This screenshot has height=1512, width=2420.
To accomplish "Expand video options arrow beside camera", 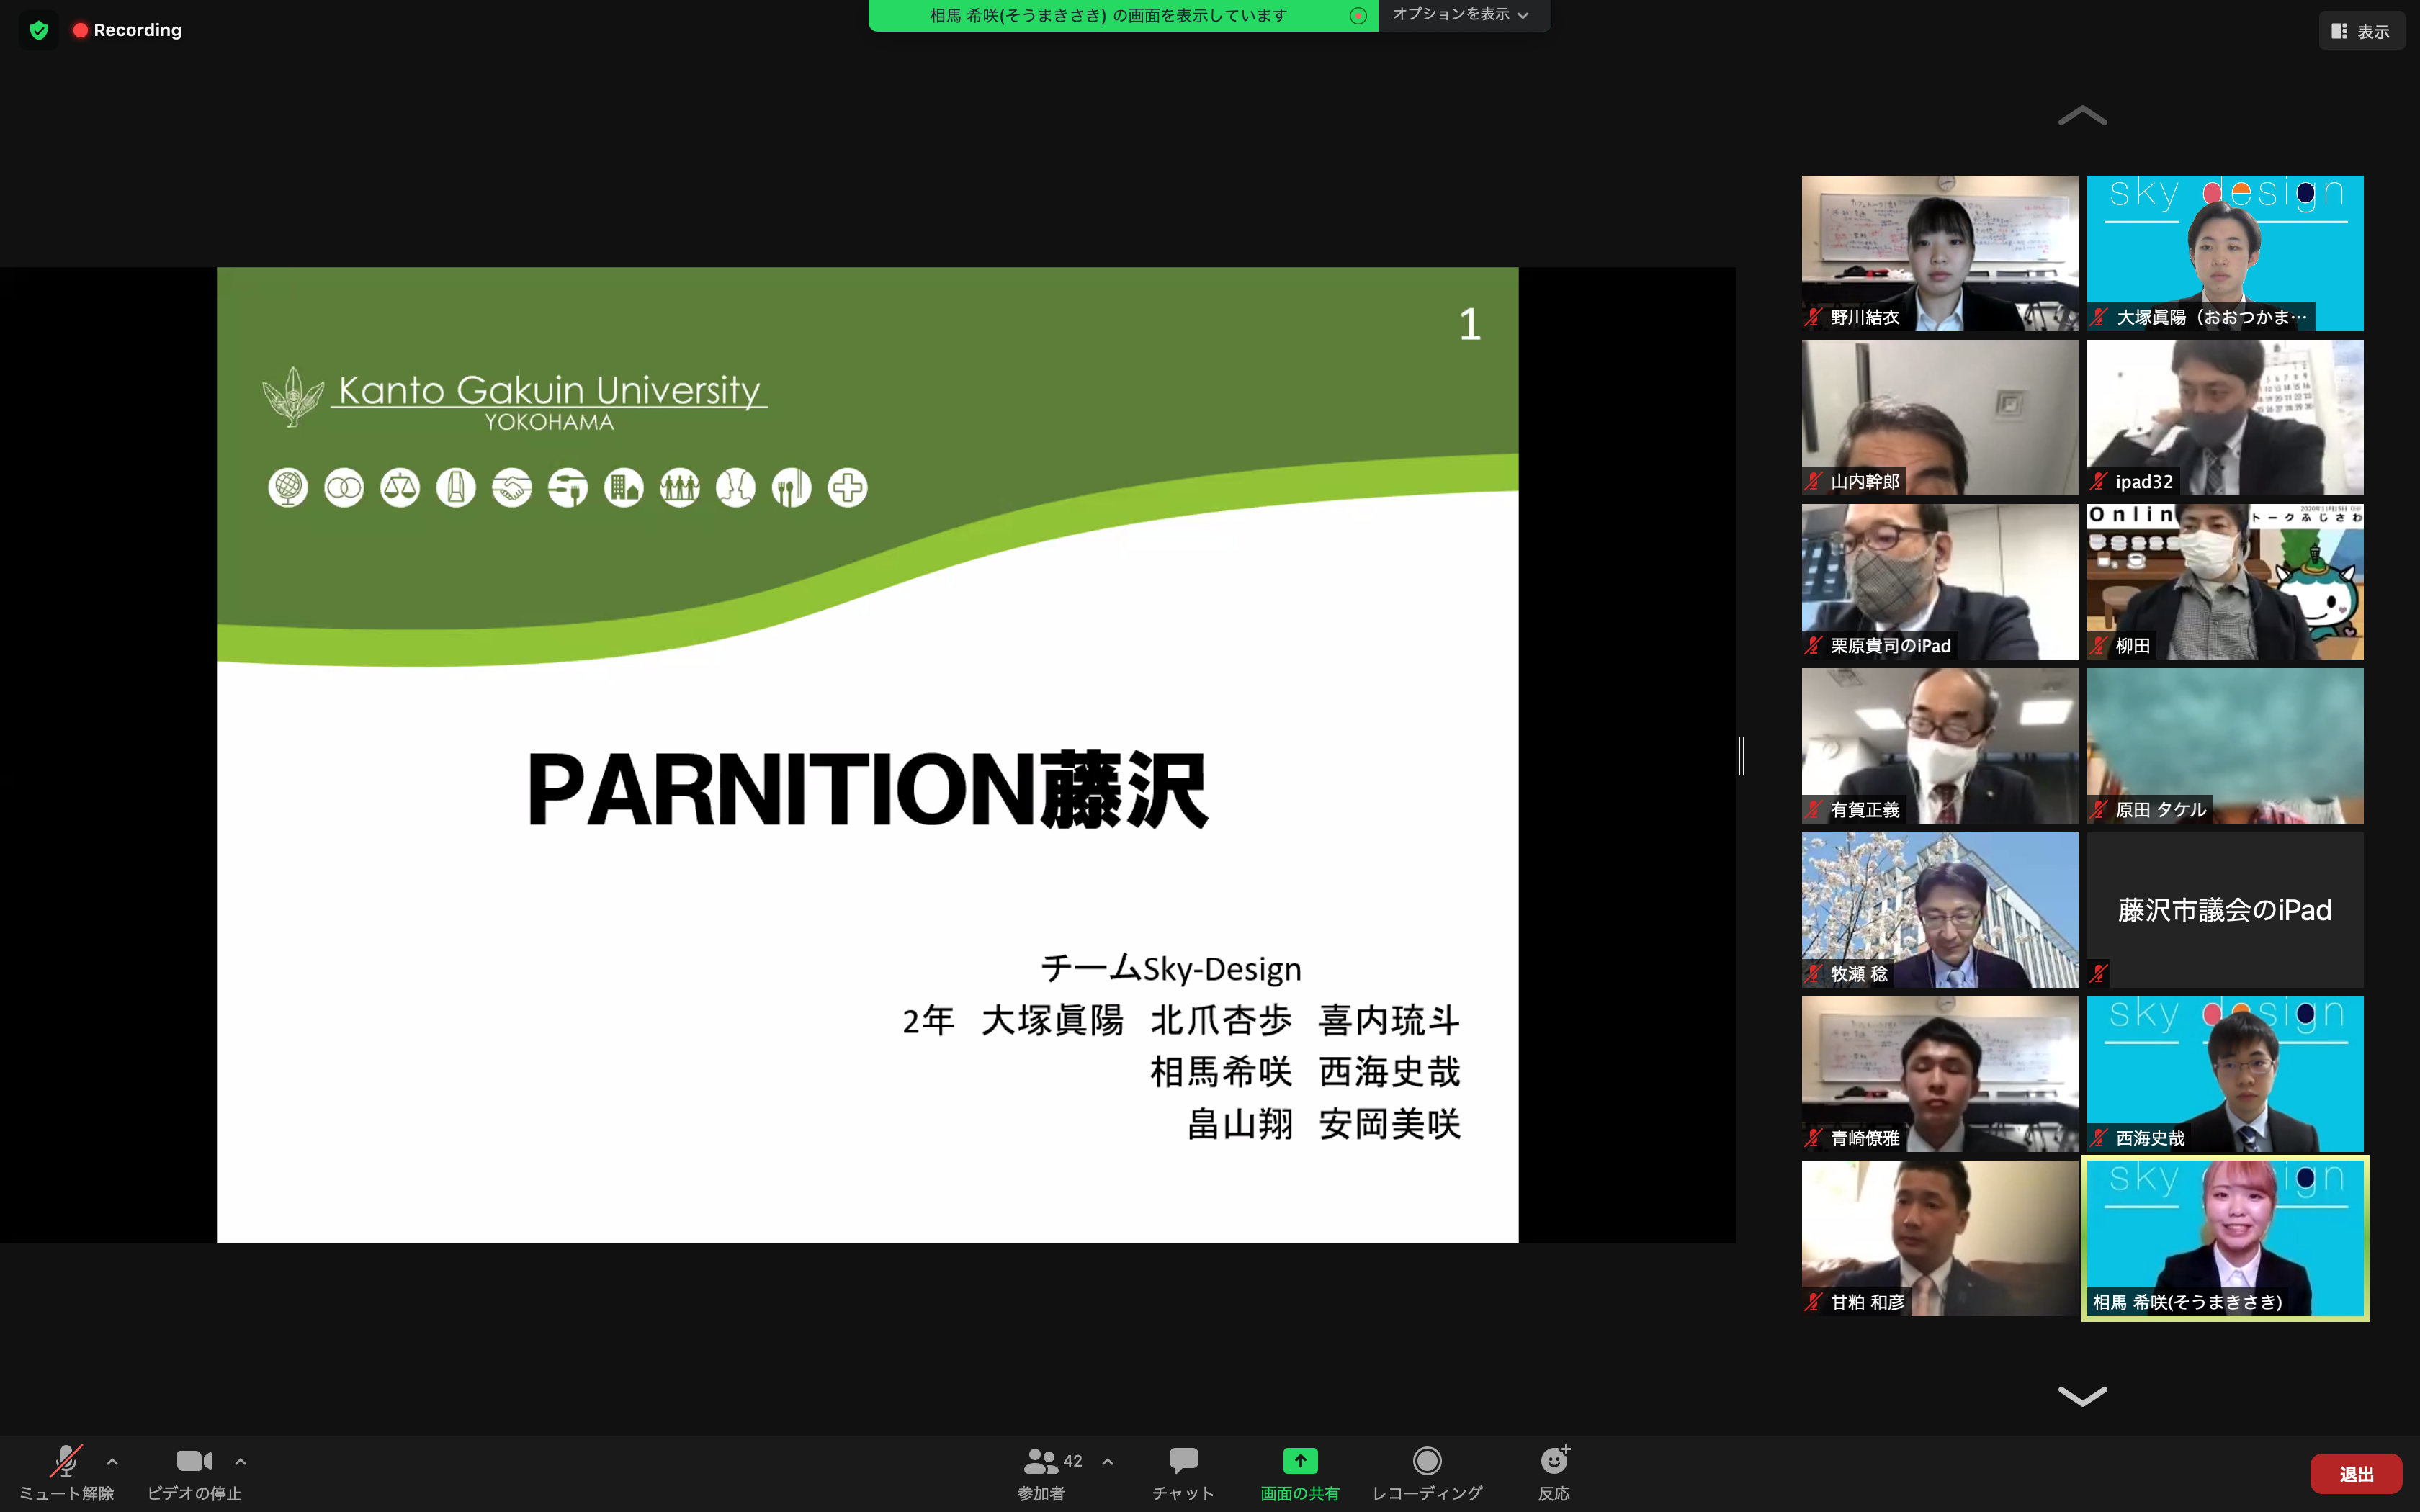I will click(x=240, y=1461).
